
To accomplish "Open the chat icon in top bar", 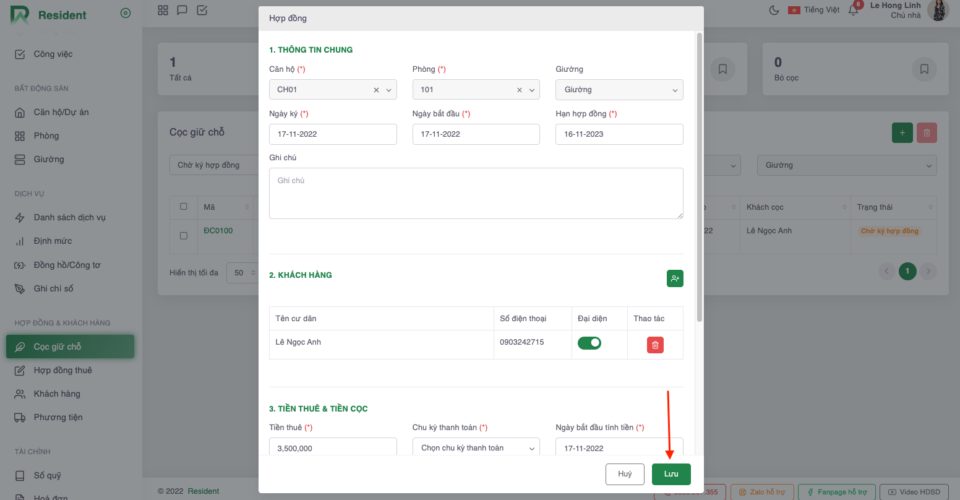I will [182, 10].
